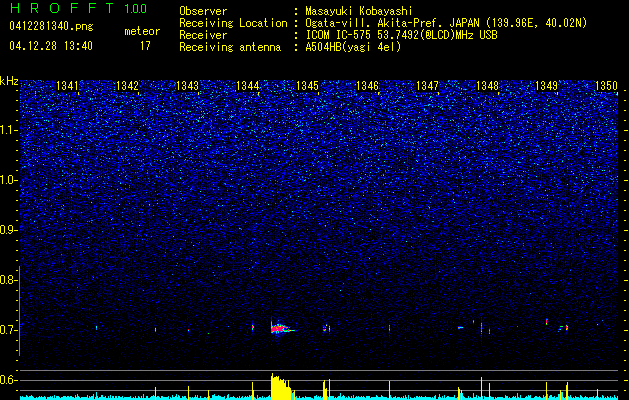
Task: Click the widest yellow signal block in the power graph
Action: (282, 387)
